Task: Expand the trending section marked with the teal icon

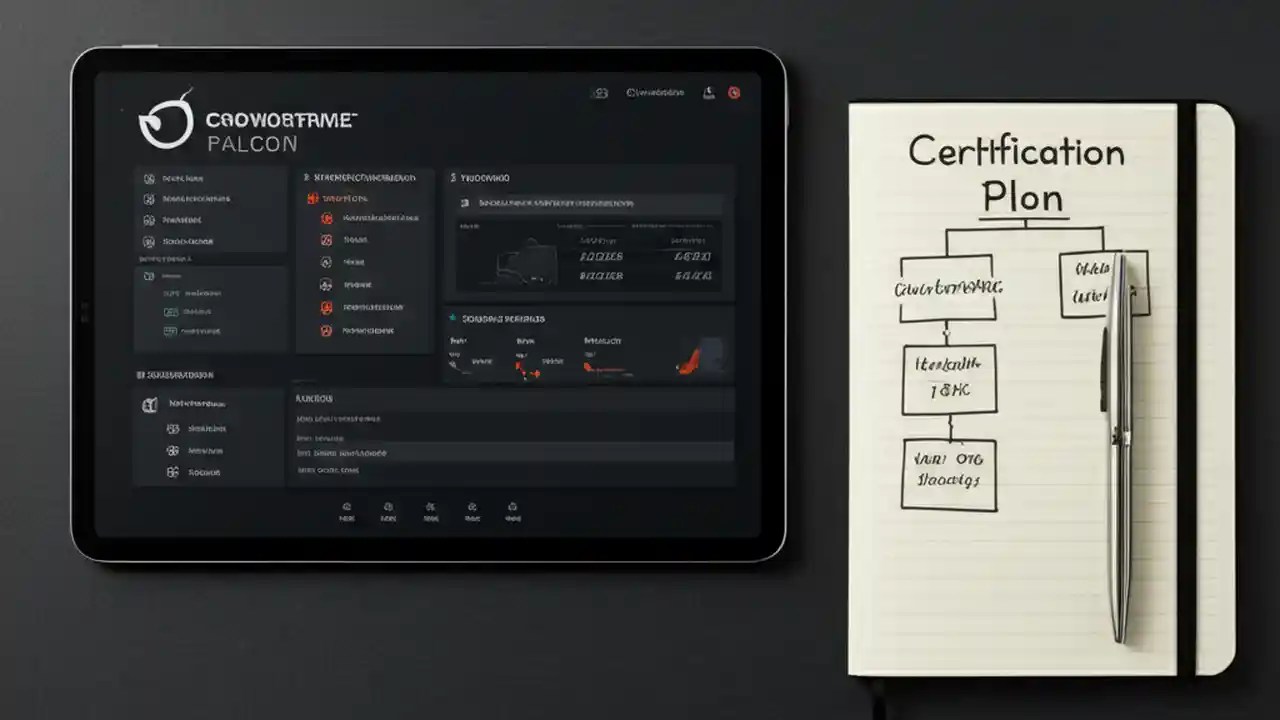Action: tap(498, 318)
